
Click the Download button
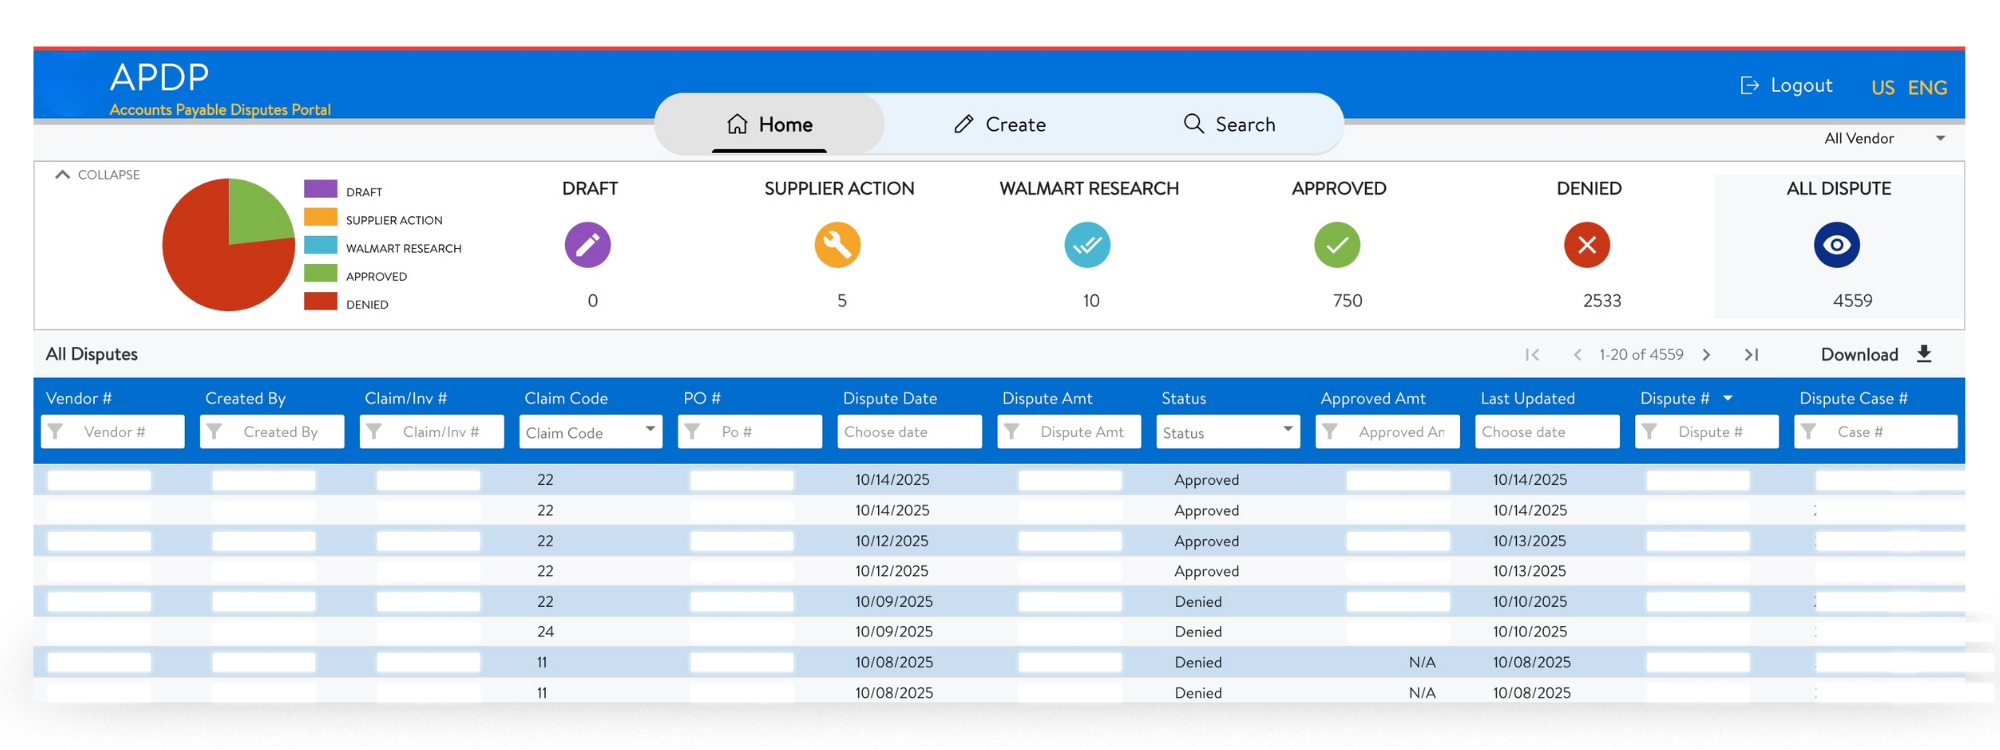pos(1876,355)
